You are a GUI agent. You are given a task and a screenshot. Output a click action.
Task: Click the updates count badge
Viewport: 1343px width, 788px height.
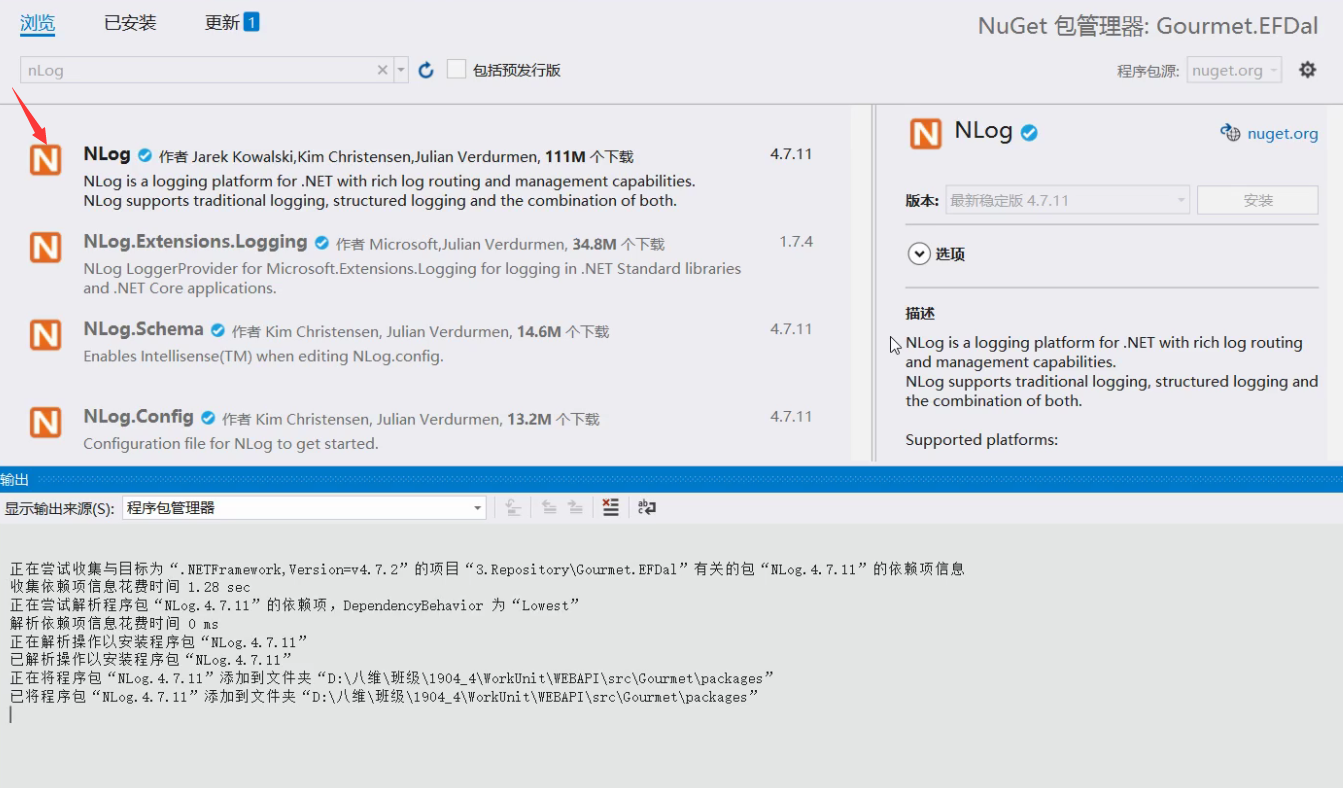pos(252,21)
